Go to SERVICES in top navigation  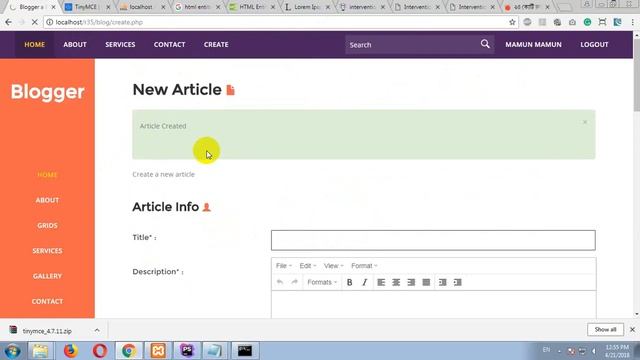tap(120, 44)
